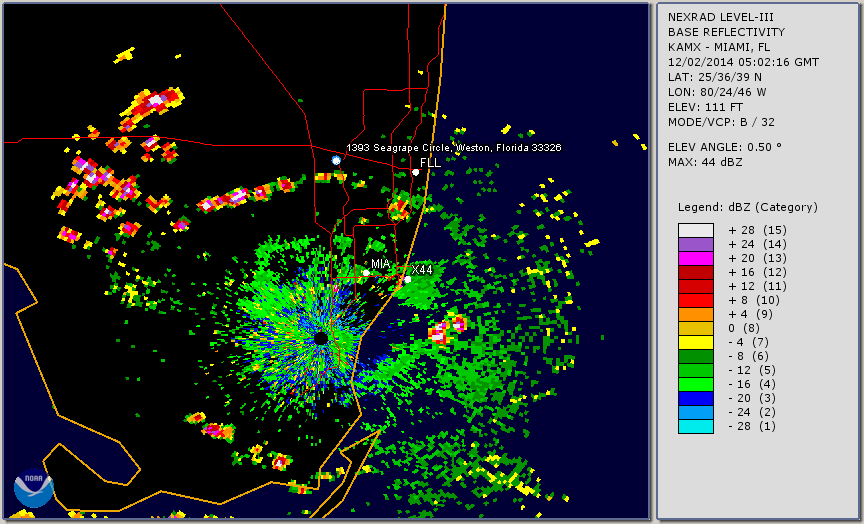The image size is (864, 524).
Task: Click the '- 16 (4)' legend value
Action: coord(752,385)
